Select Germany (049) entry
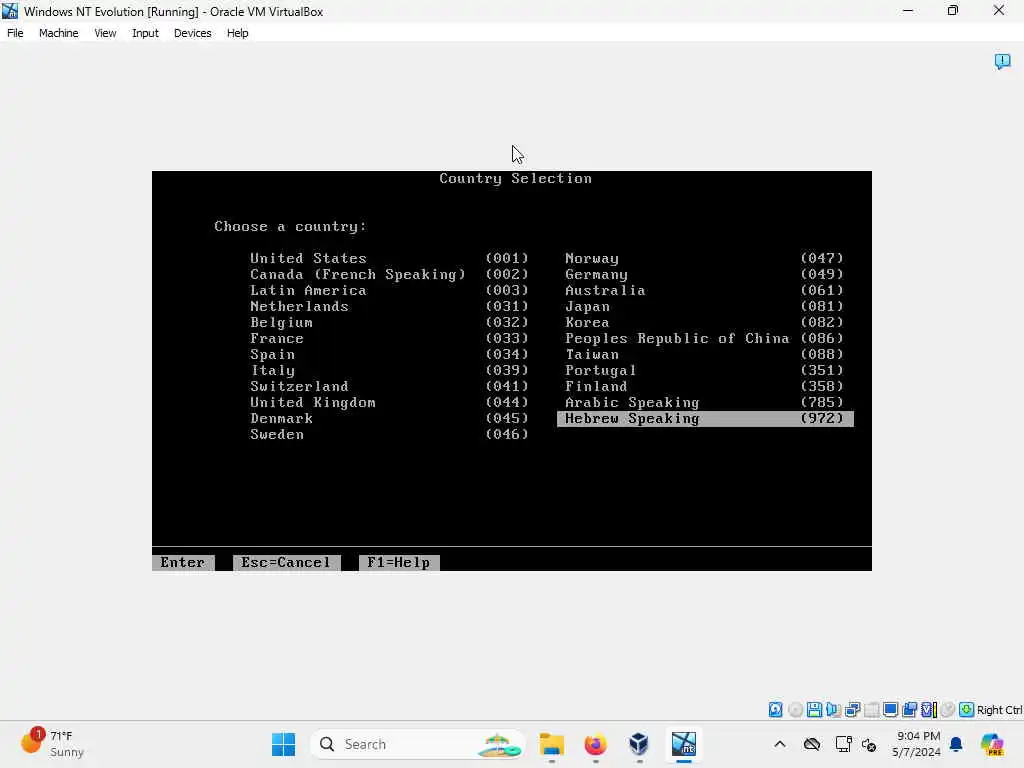 tap(704, 274)
